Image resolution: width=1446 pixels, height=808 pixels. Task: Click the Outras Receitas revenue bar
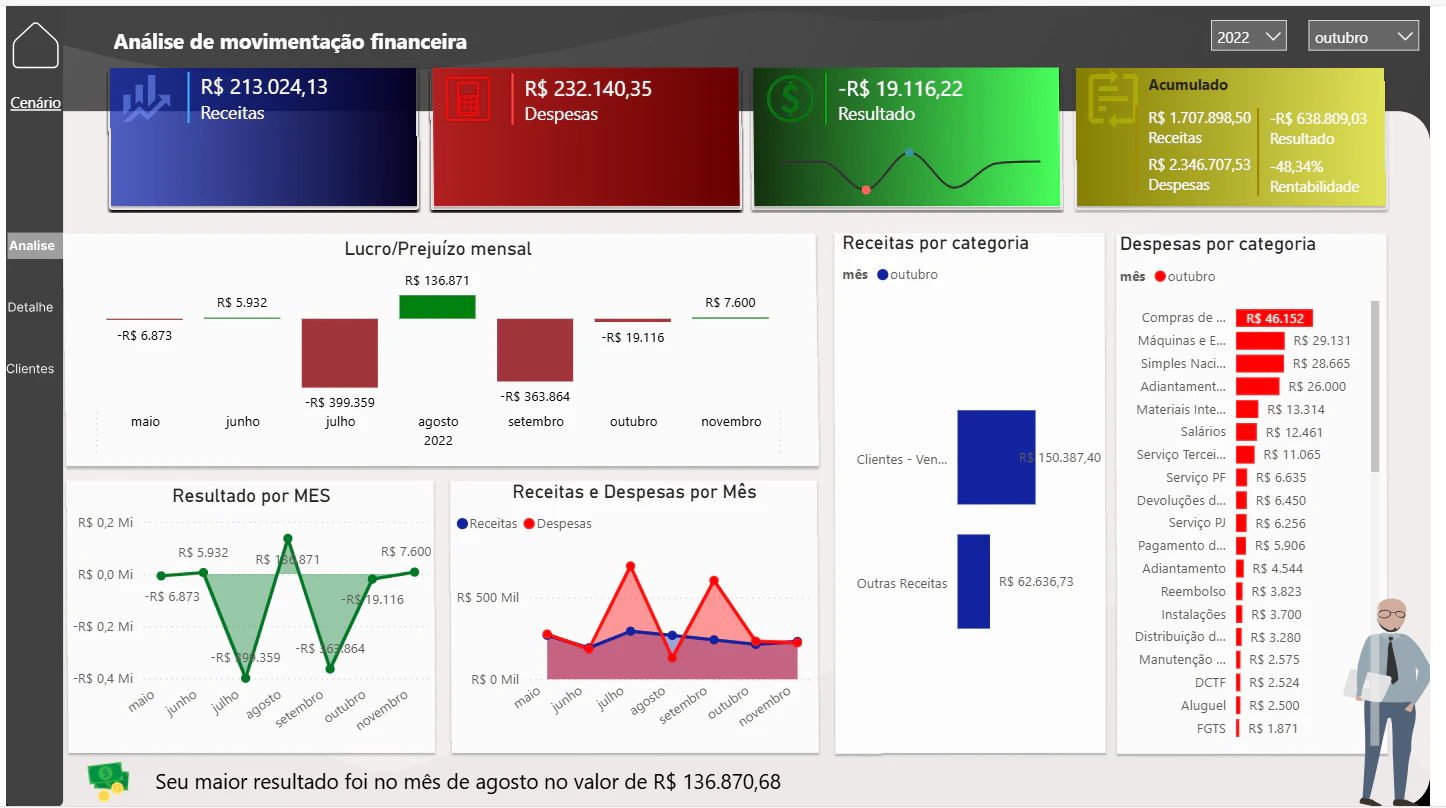pyautogui.click(x=973, y=581)
